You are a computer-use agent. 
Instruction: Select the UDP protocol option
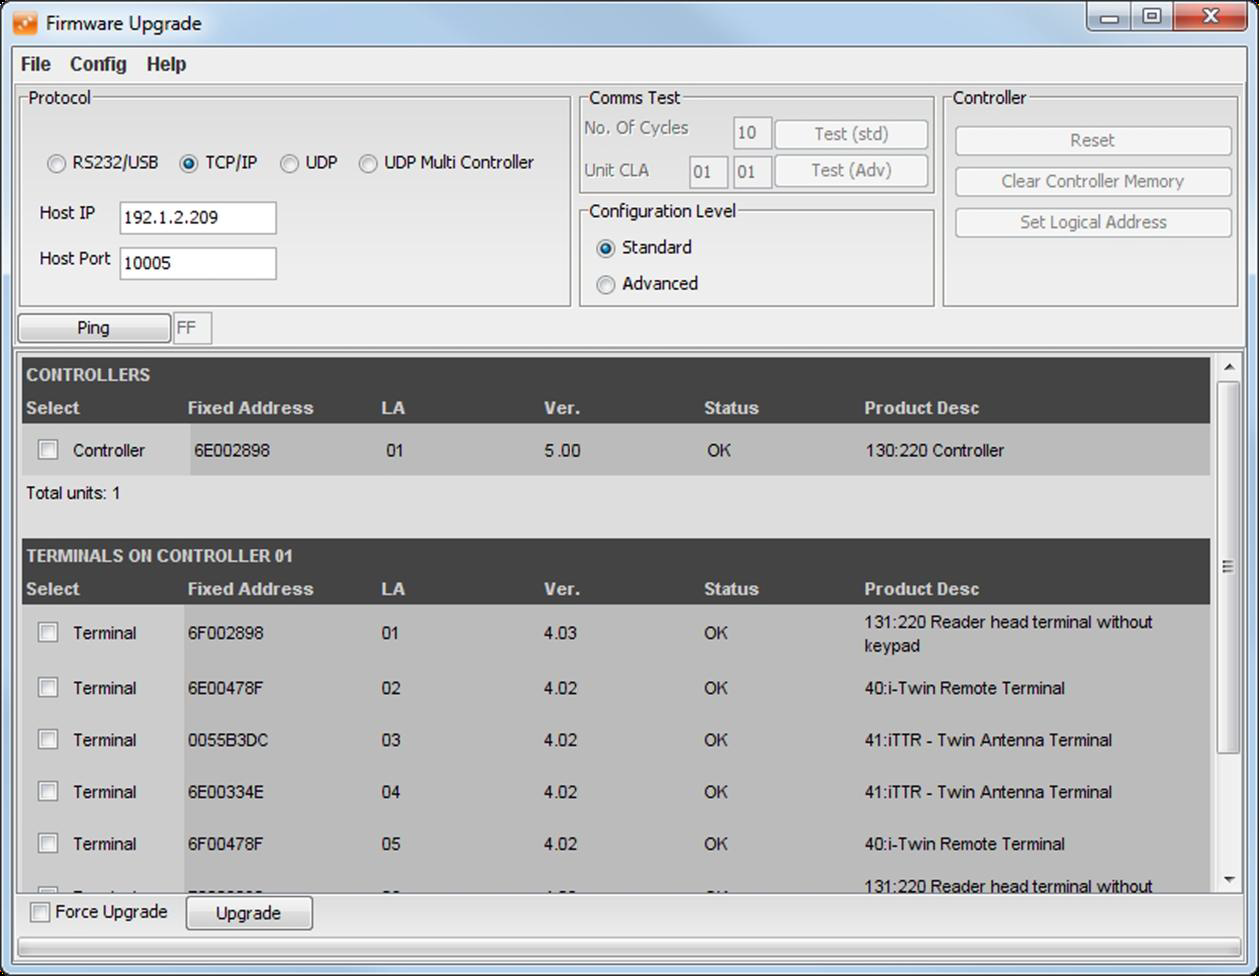coord(290,162)
